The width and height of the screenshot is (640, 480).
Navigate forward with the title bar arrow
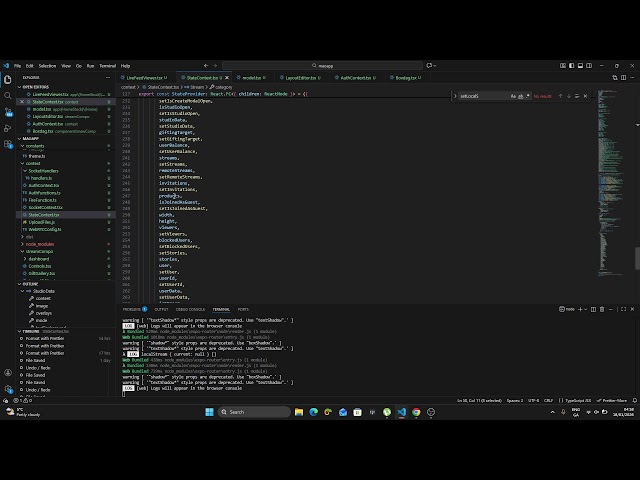(x=215, y=65)
